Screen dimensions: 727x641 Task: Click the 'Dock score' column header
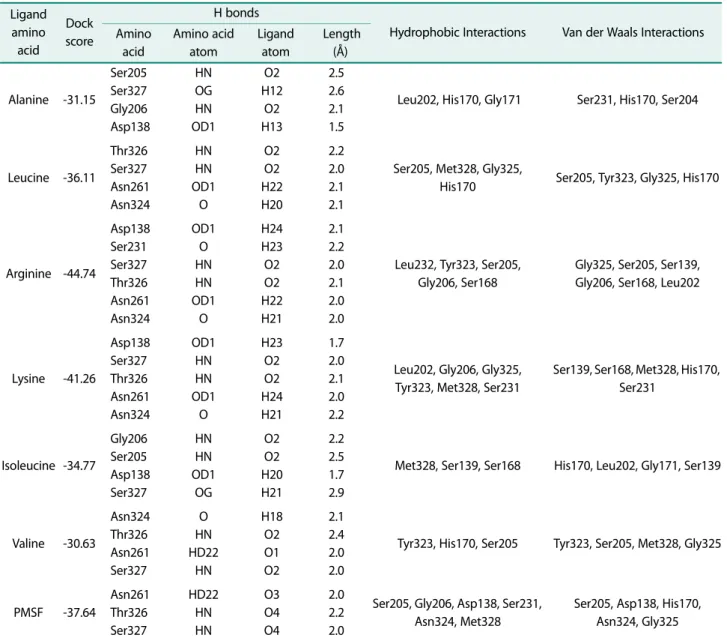(79, 32)
